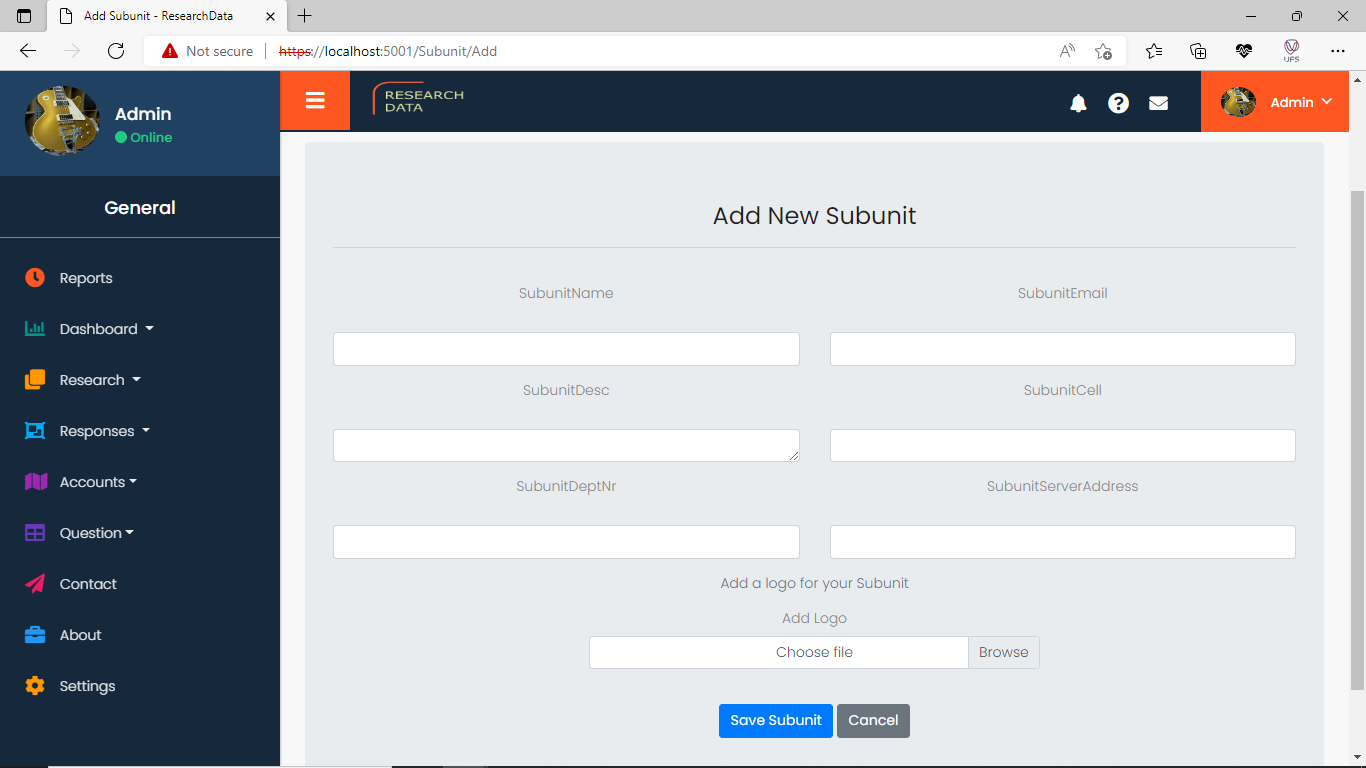
Task: Open the notifications bell icon
Action: (1078, 103)
